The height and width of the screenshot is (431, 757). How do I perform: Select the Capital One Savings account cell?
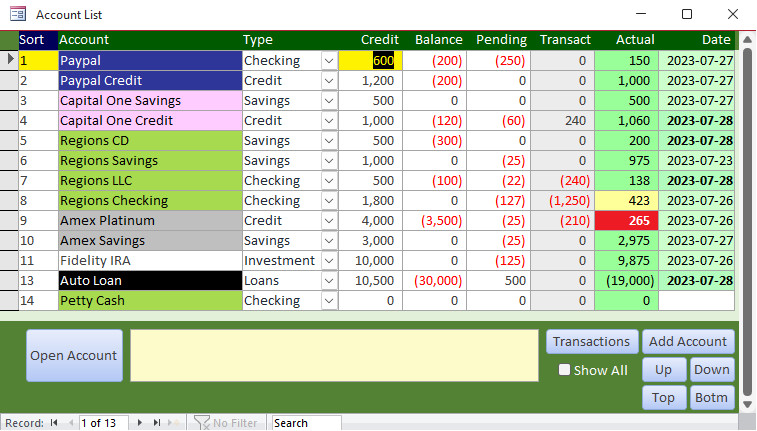[150, 101]
